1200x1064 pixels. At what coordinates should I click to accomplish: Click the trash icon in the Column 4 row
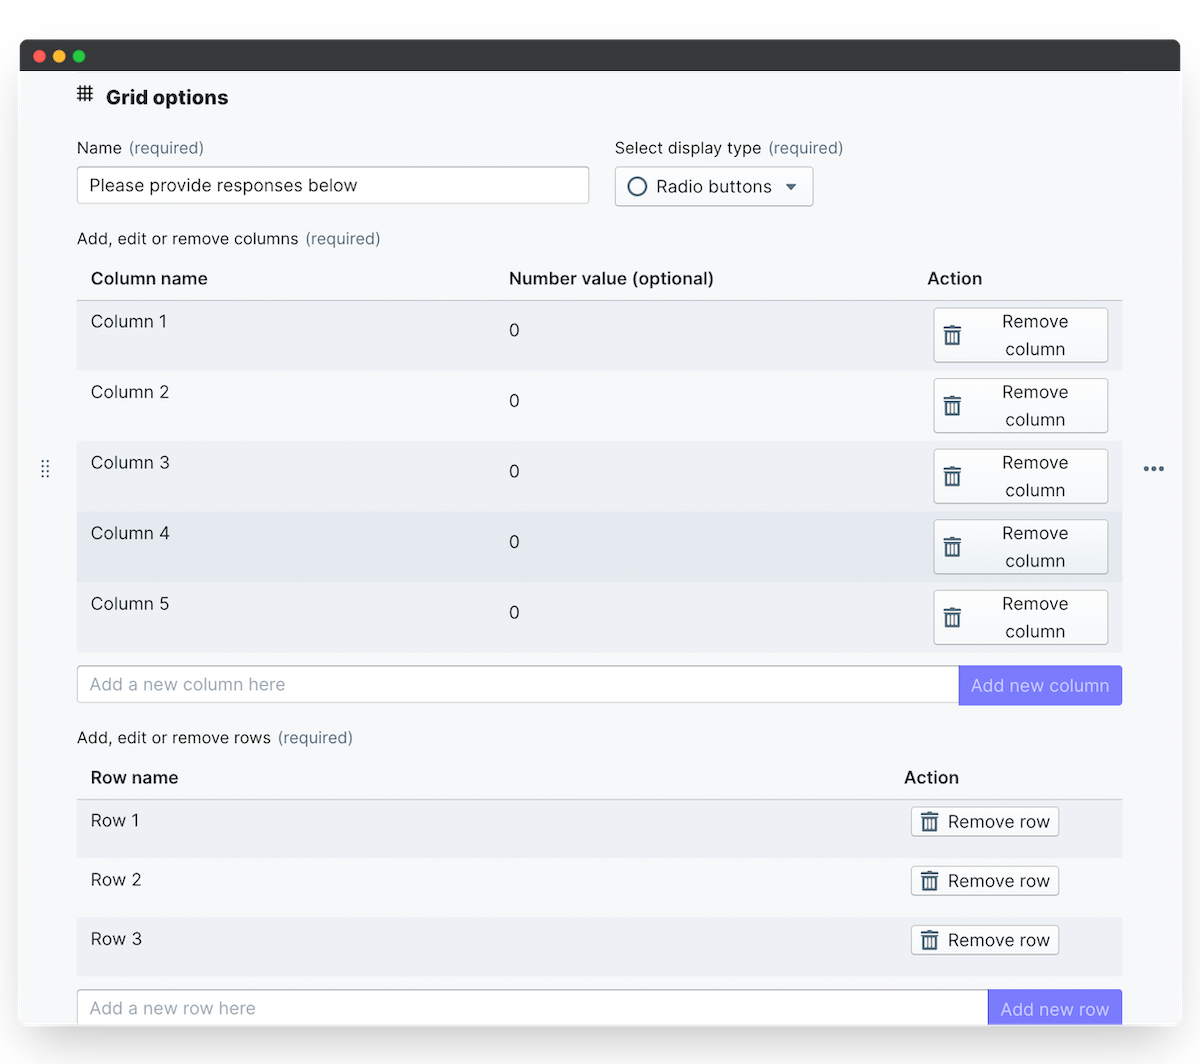(x=953, y=547)
